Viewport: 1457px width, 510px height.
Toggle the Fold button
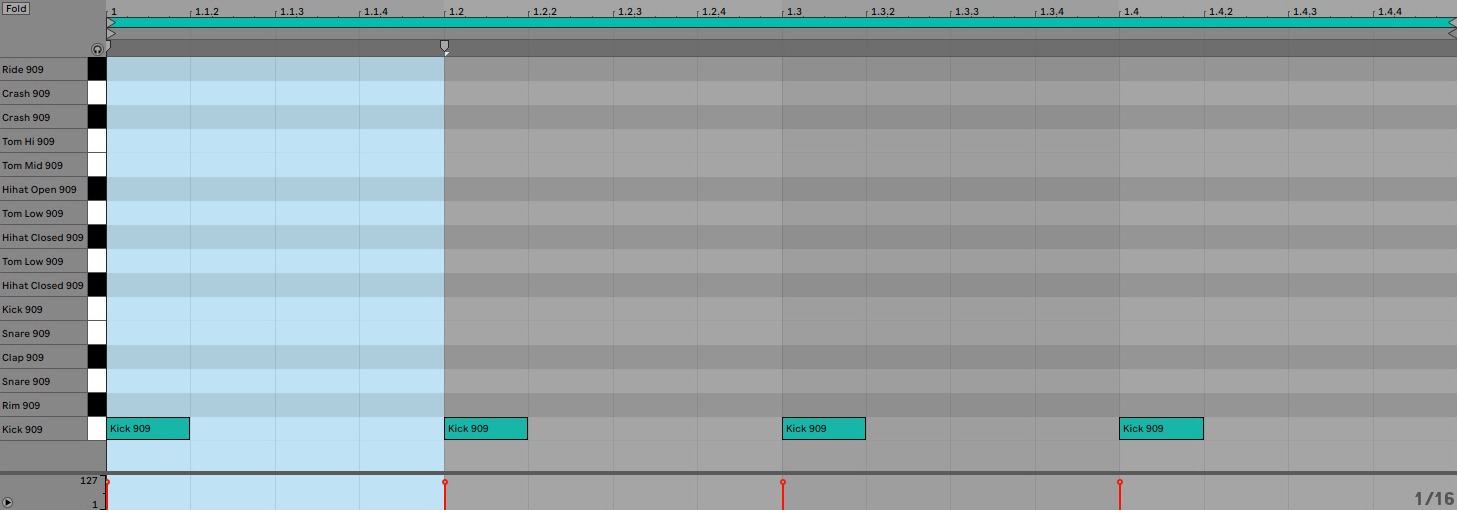(x=16, y=9)
